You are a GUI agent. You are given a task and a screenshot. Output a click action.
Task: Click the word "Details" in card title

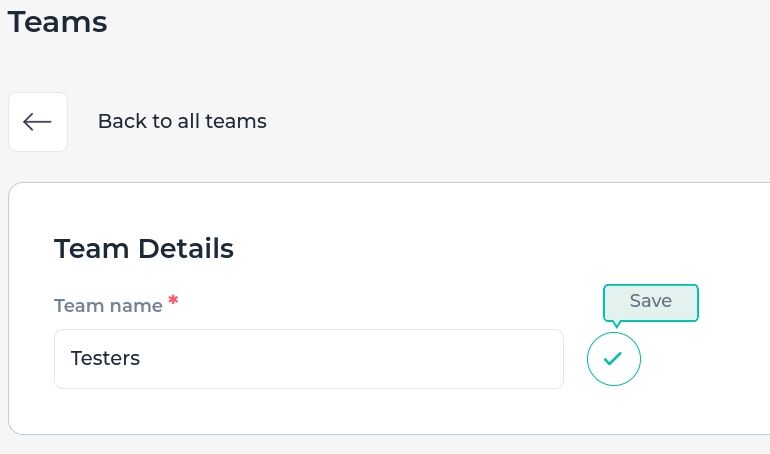[186, 248]
